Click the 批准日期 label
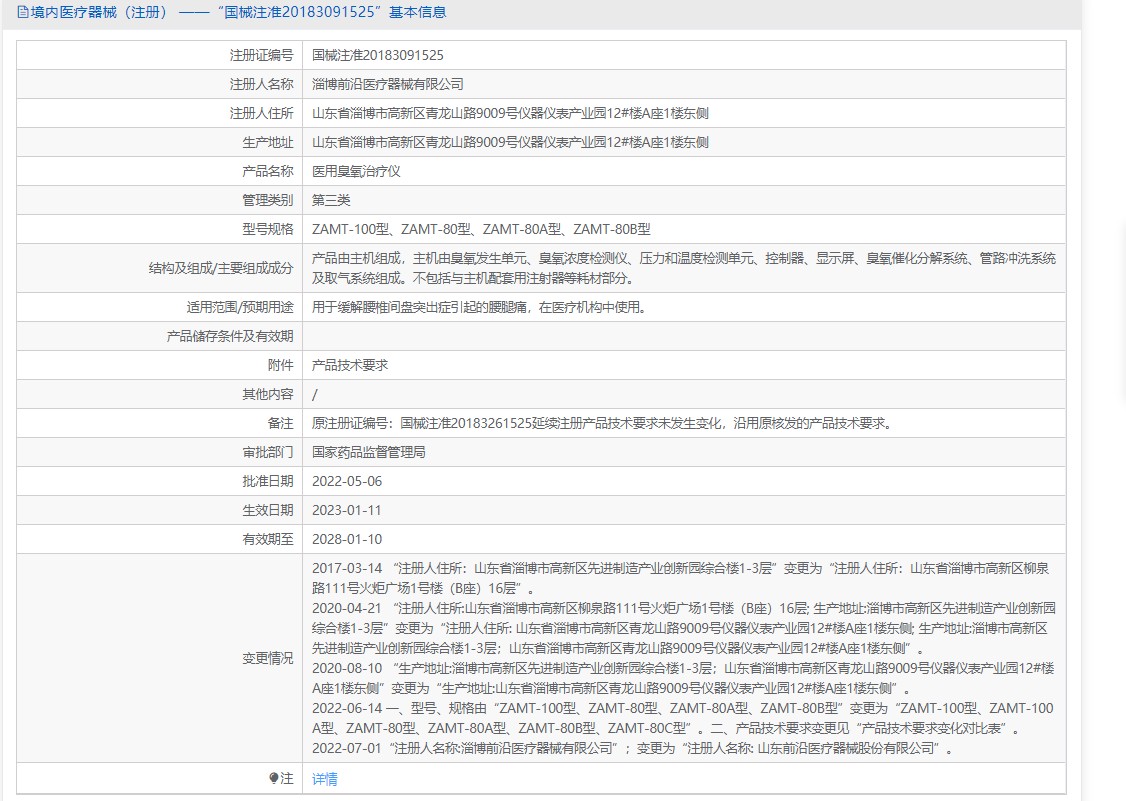This screenshot has height=801, width=1126. (268, 481)
